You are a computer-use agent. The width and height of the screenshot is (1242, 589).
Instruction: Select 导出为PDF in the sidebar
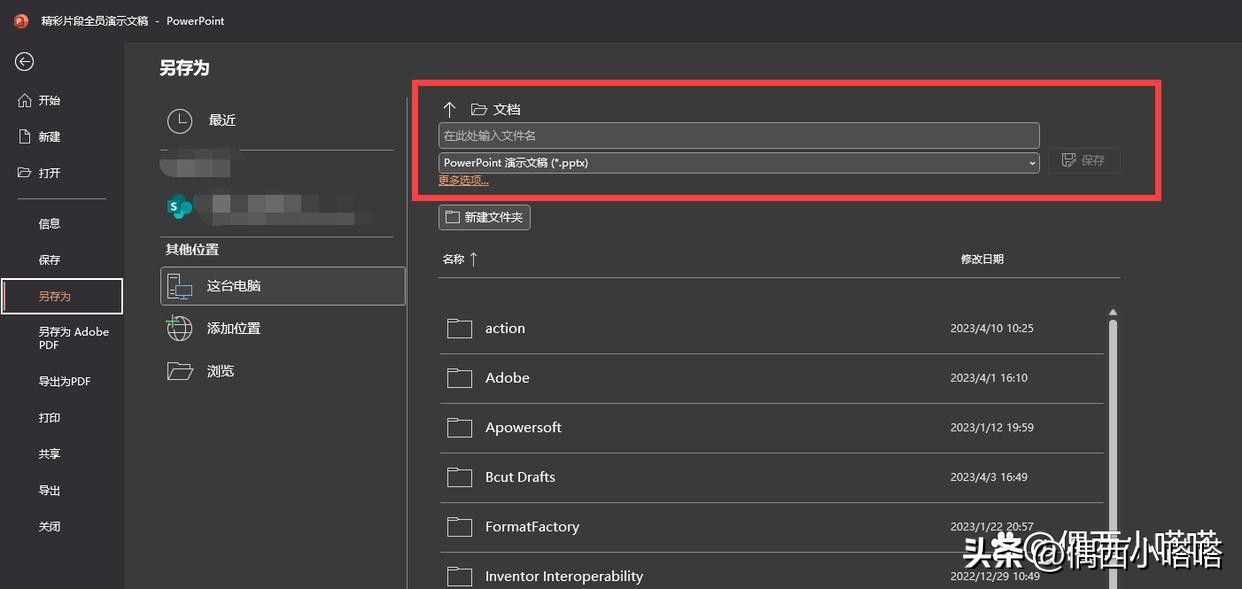65,381
